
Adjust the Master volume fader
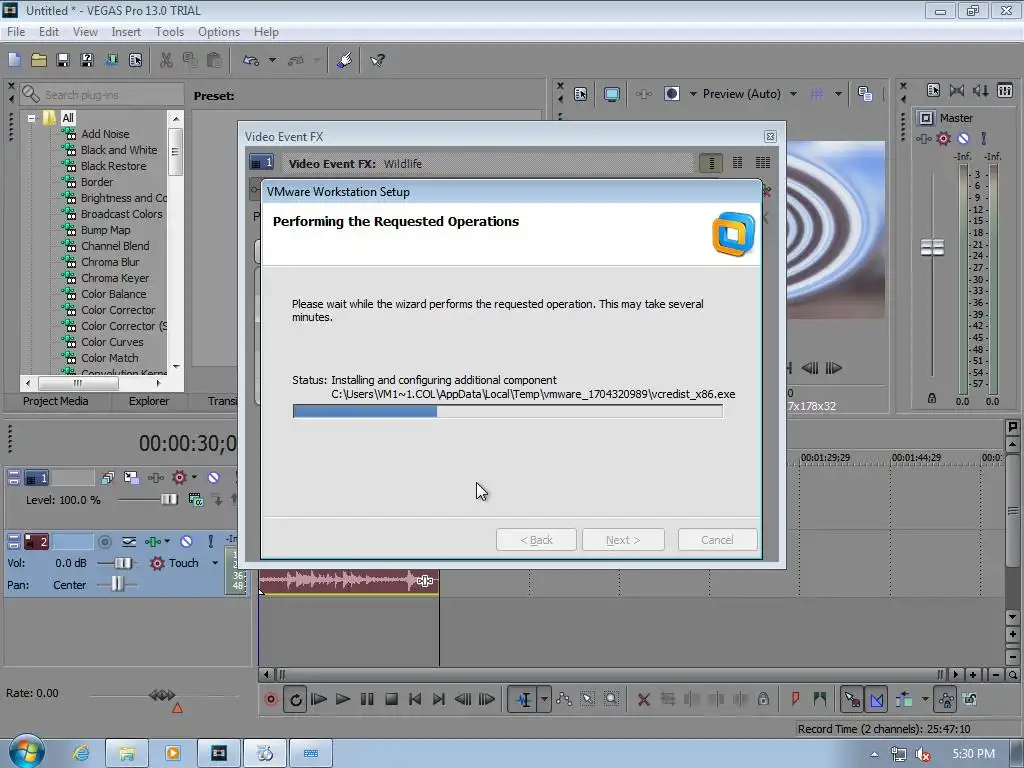click(x=932, y=248)
